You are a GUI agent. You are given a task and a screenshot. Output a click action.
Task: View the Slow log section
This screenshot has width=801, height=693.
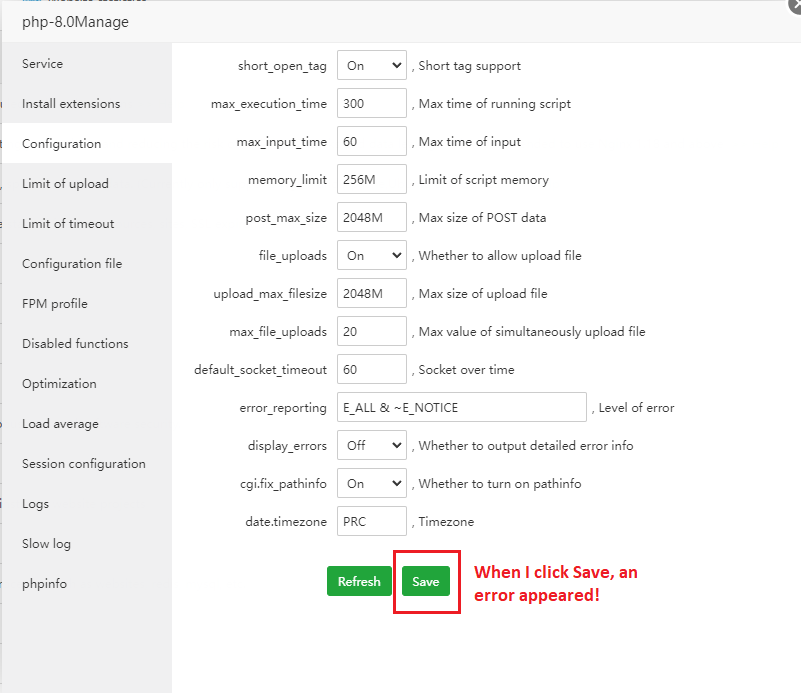47,544
